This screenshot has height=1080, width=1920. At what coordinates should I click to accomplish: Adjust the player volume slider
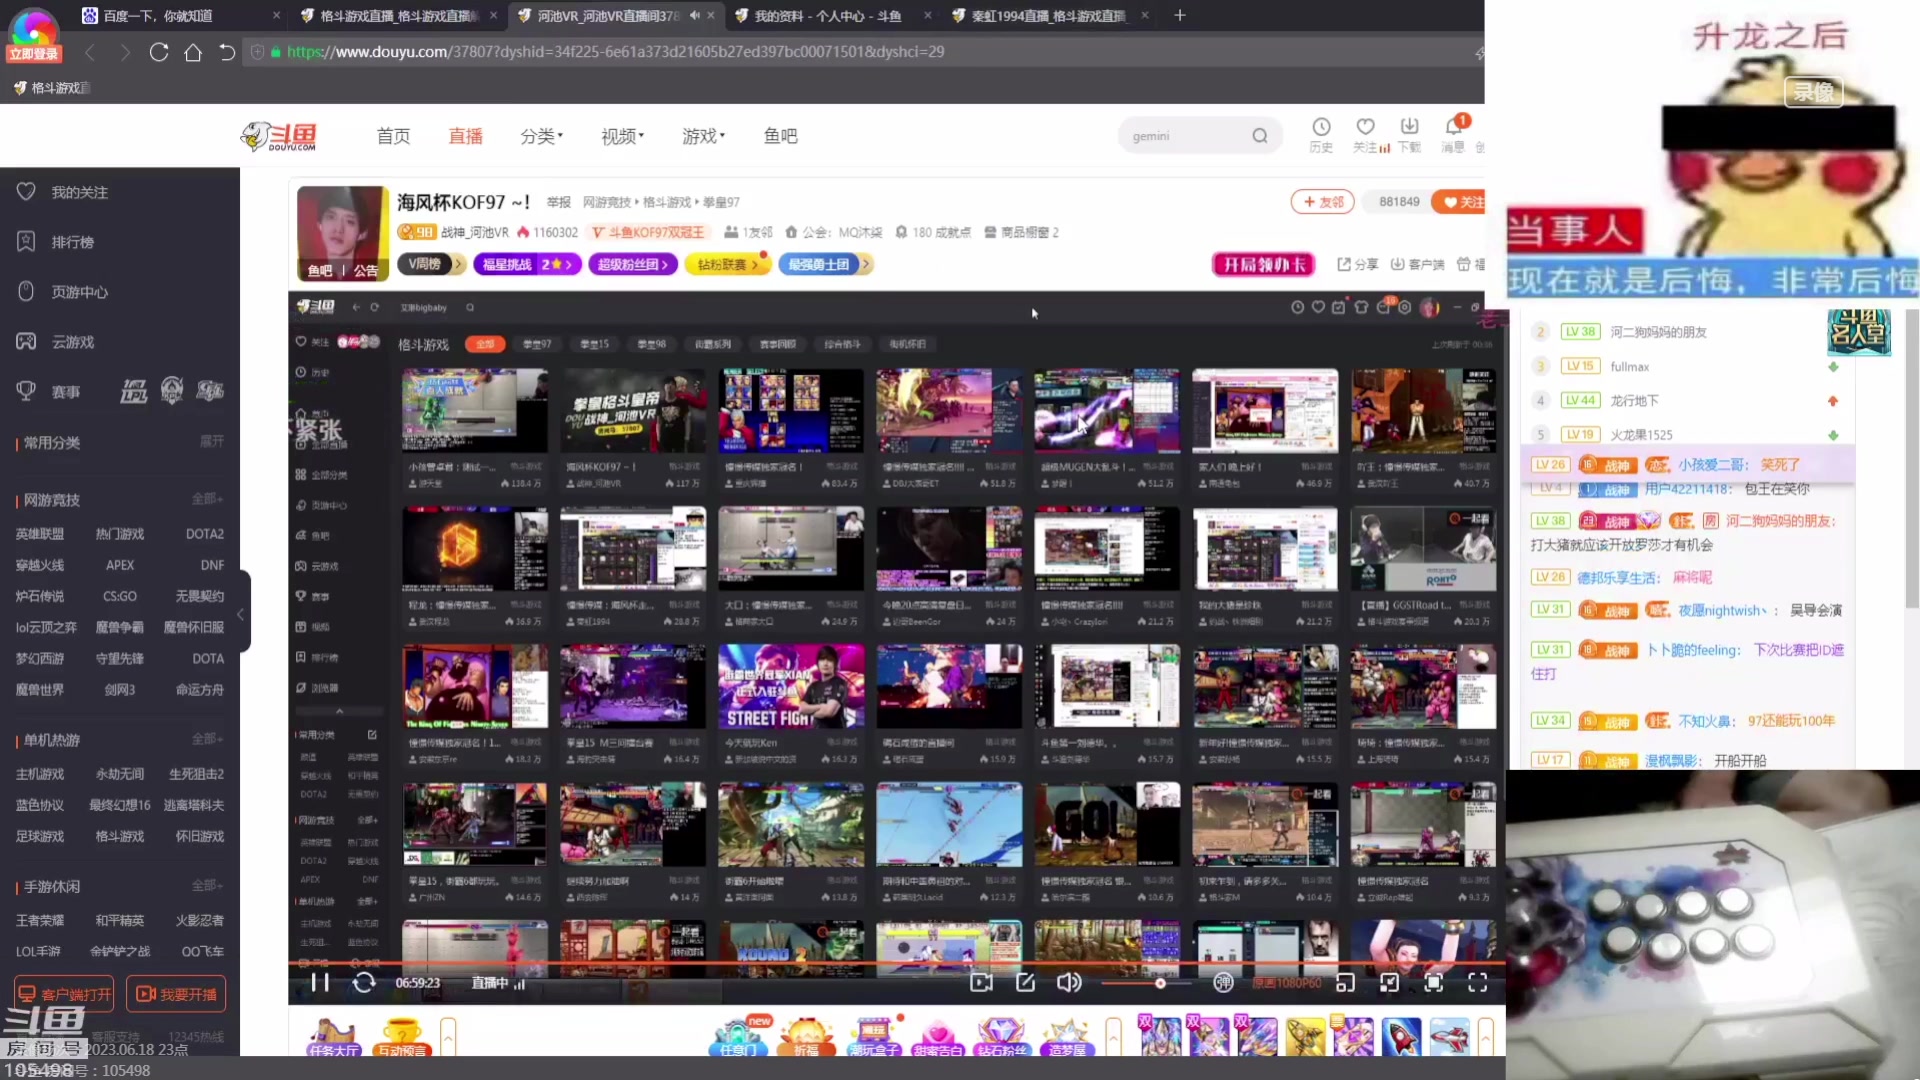(x=1146, y=983)
